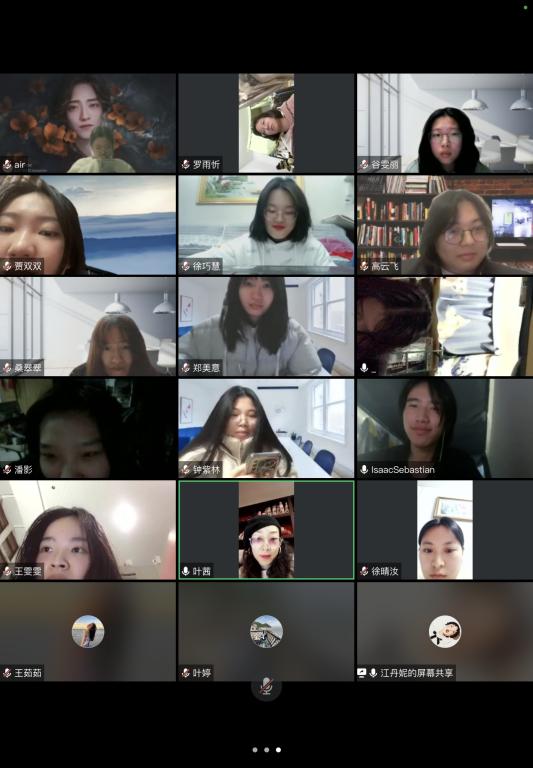
Task: Select 王茹茹's round avatar picture
Action: pos(88,631)
